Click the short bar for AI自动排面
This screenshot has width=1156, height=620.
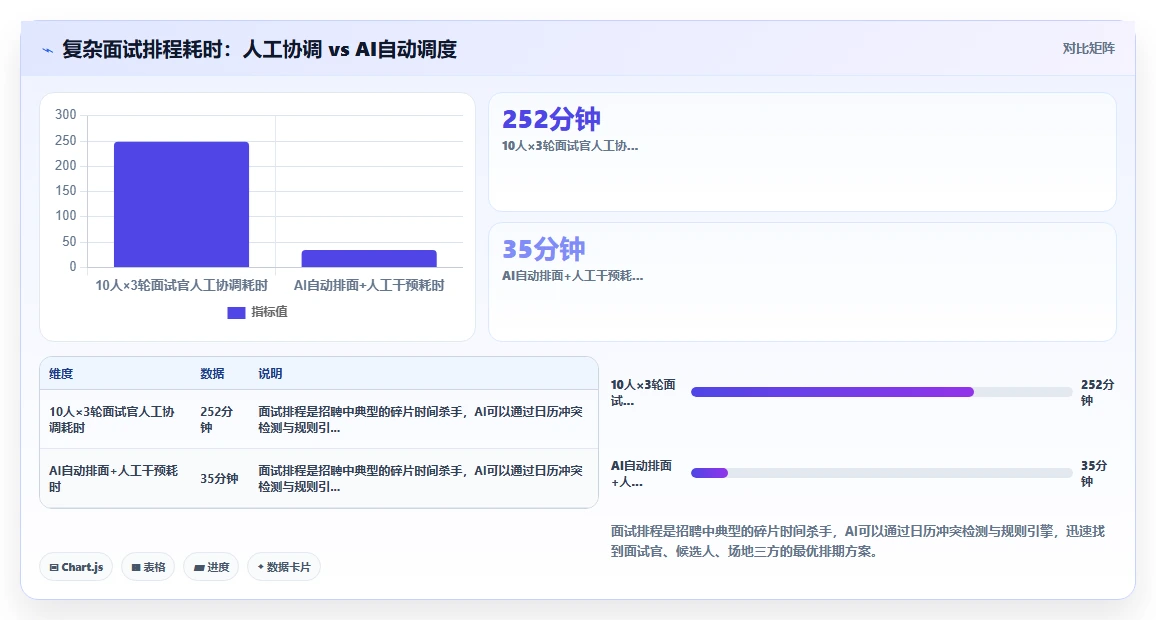pos(369,258)
